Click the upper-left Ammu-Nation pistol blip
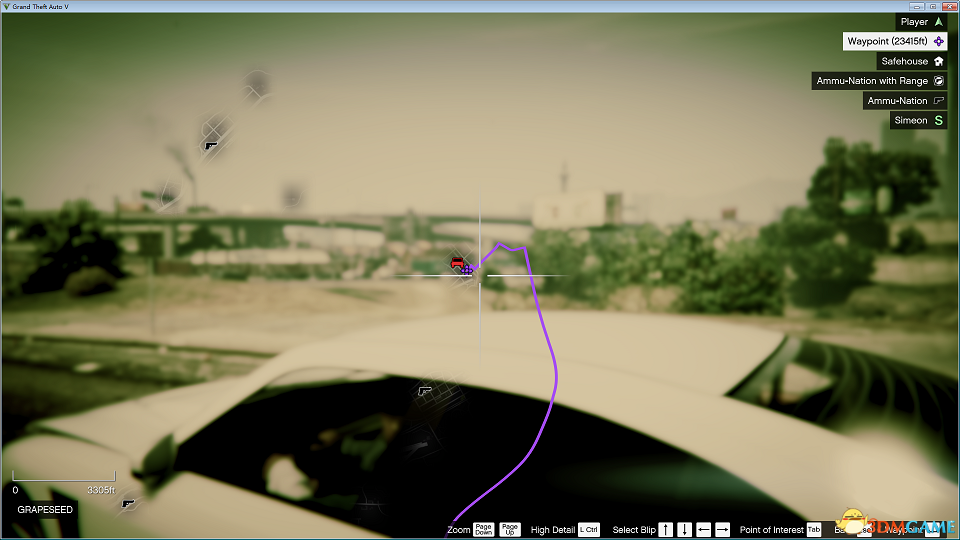Image resolution: width=960 pixels, height=540 pixels. pos(211,146)
